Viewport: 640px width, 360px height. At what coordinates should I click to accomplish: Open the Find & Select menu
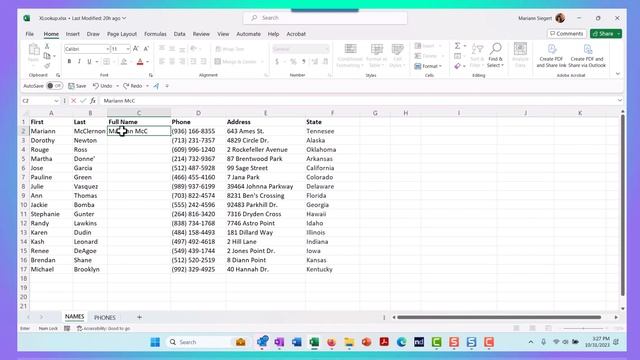[x=496, y=55]
